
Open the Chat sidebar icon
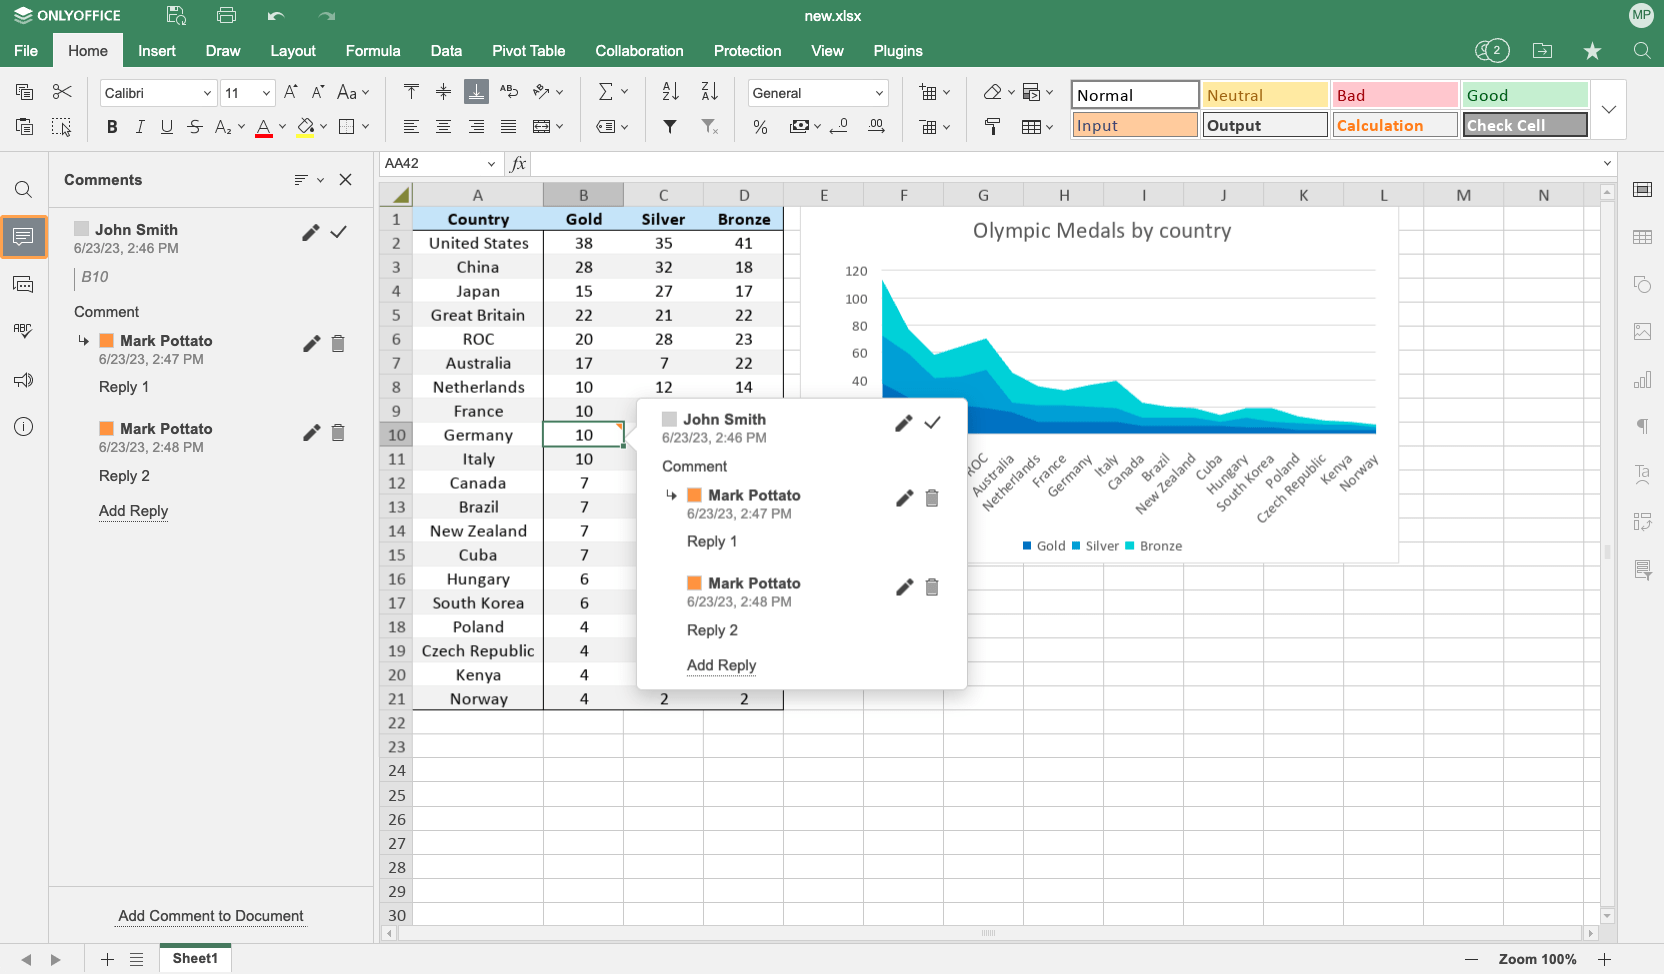(24, 285)
